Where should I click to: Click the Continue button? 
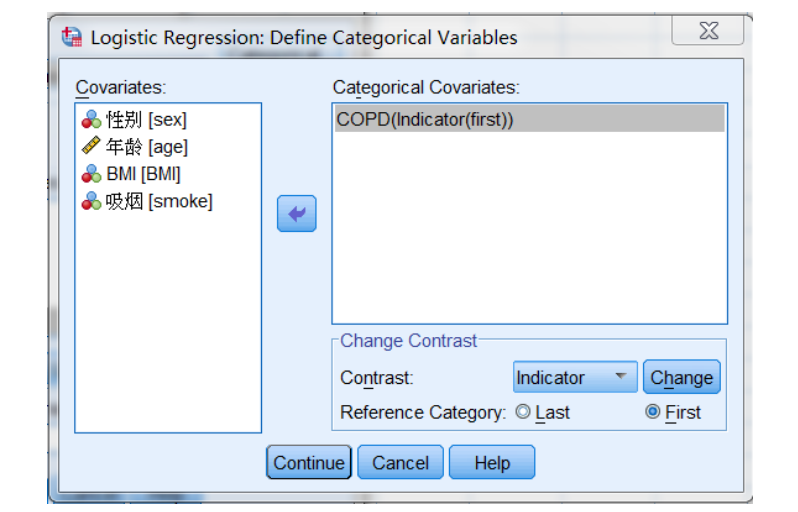click(309, 463)
